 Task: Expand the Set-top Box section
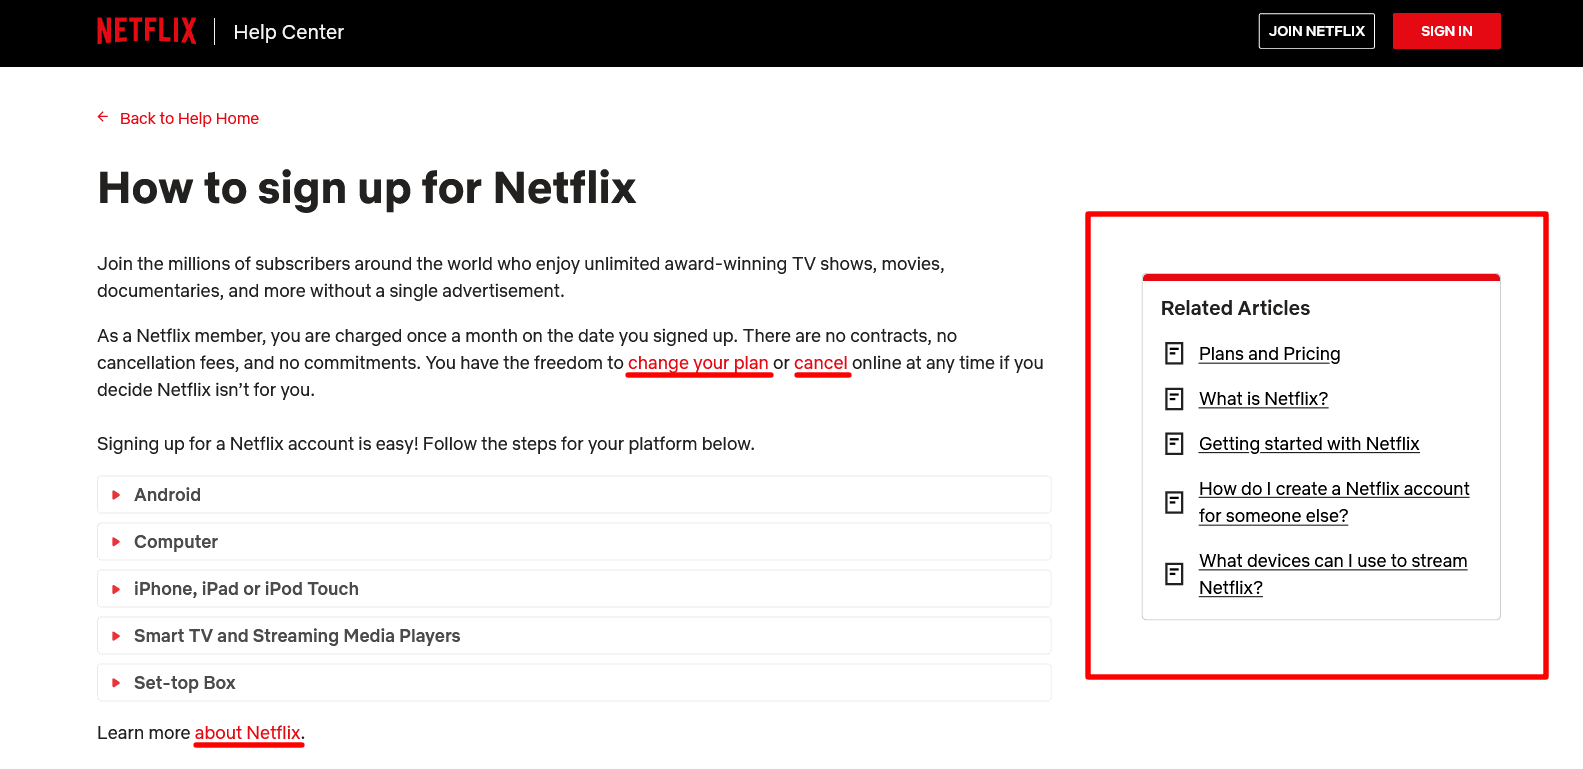185,683
